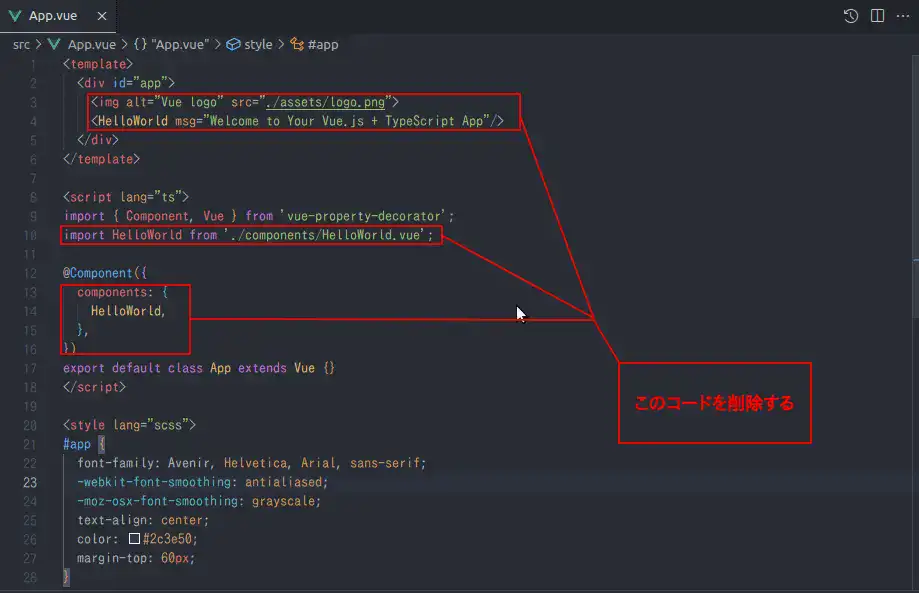Open the More Actions ellipsis menu
Screen dimensions: 919x593
(903, 15)
